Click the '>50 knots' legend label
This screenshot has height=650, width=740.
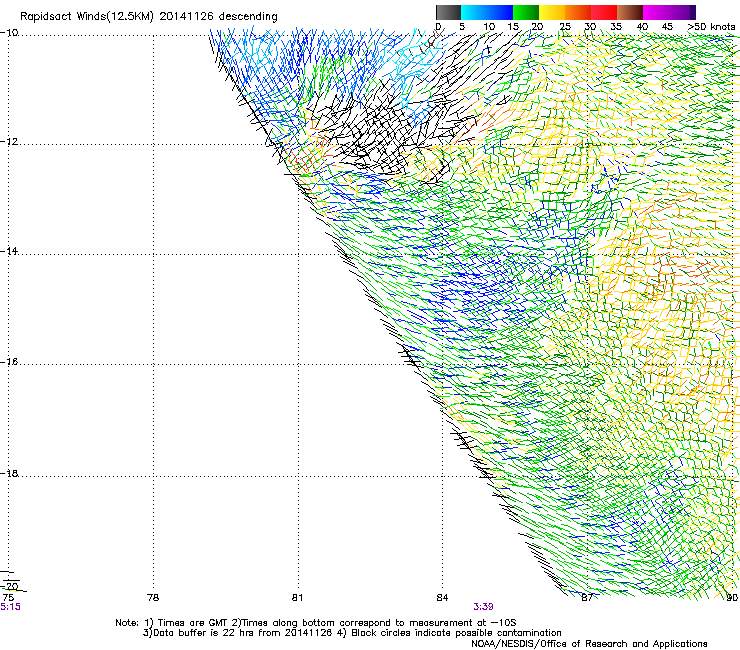(x=711, y=27)
